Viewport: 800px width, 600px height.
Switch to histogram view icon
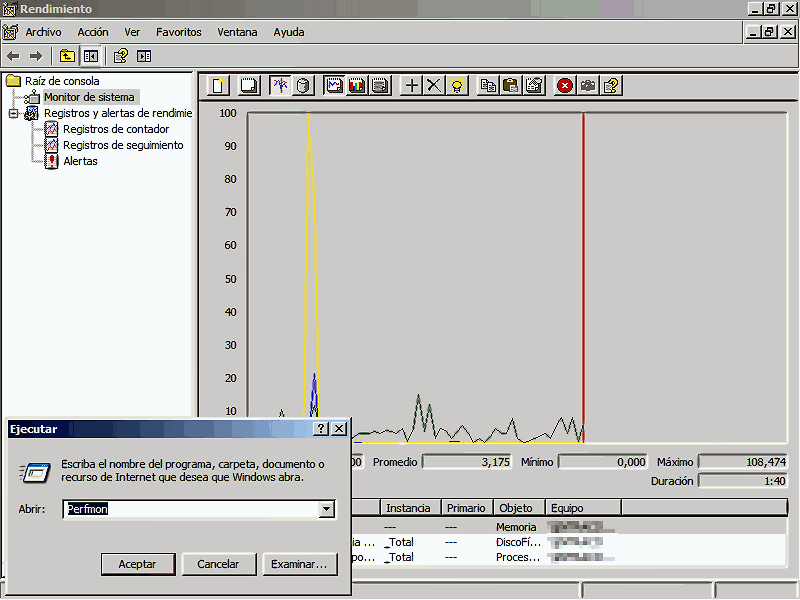coord(357,85)
